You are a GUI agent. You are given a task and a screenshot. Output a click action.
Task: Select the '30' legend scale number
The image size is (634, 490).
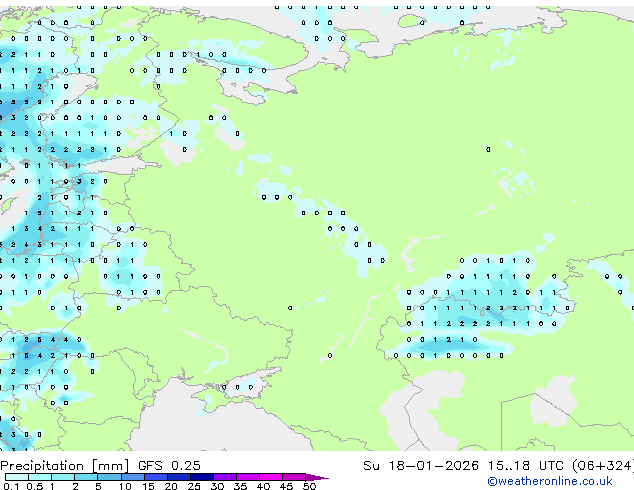pyautogui.click(x=217, y=486)
